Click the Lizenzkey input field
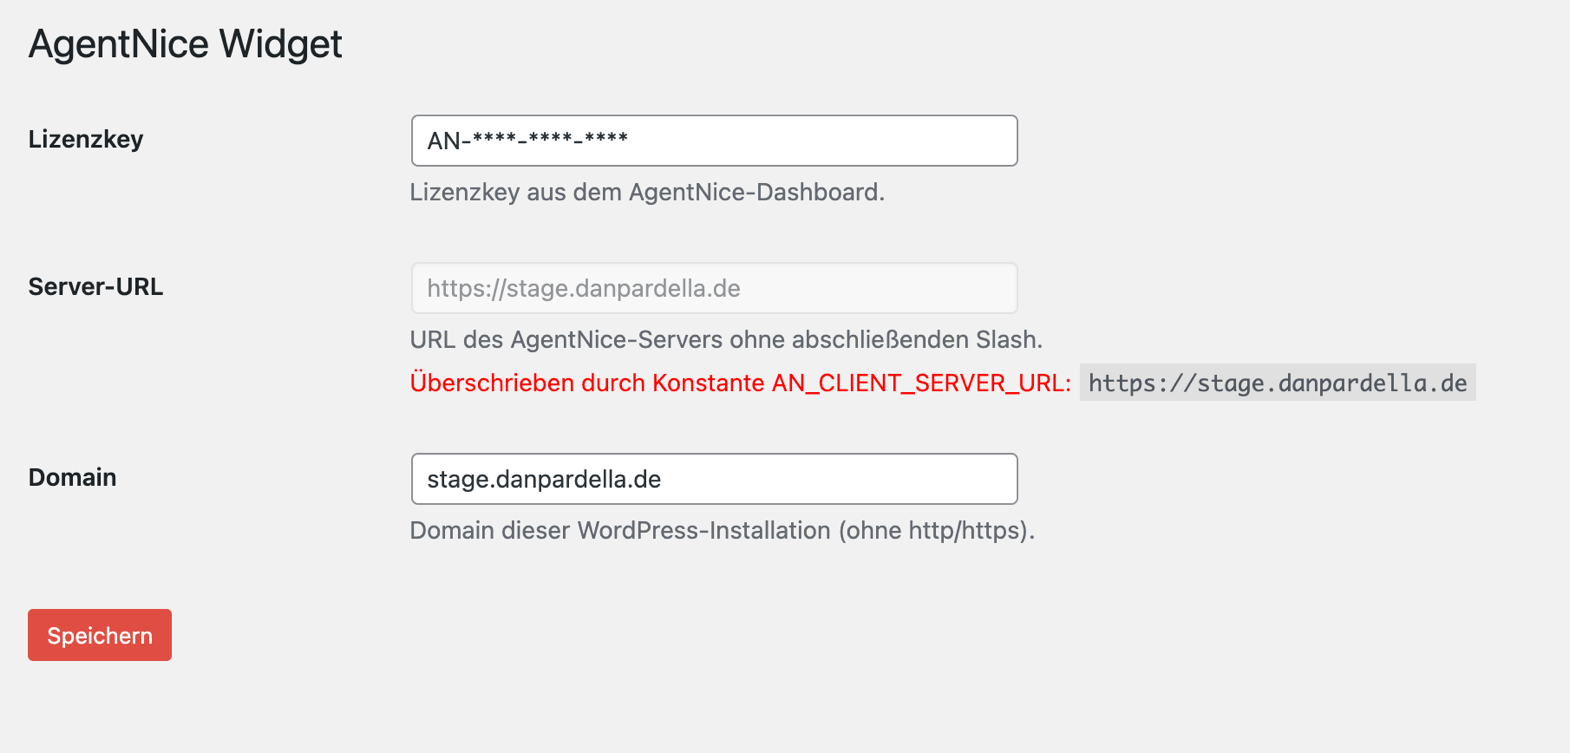Viewport: 1570px width, 753px height. tap(714, 141)
